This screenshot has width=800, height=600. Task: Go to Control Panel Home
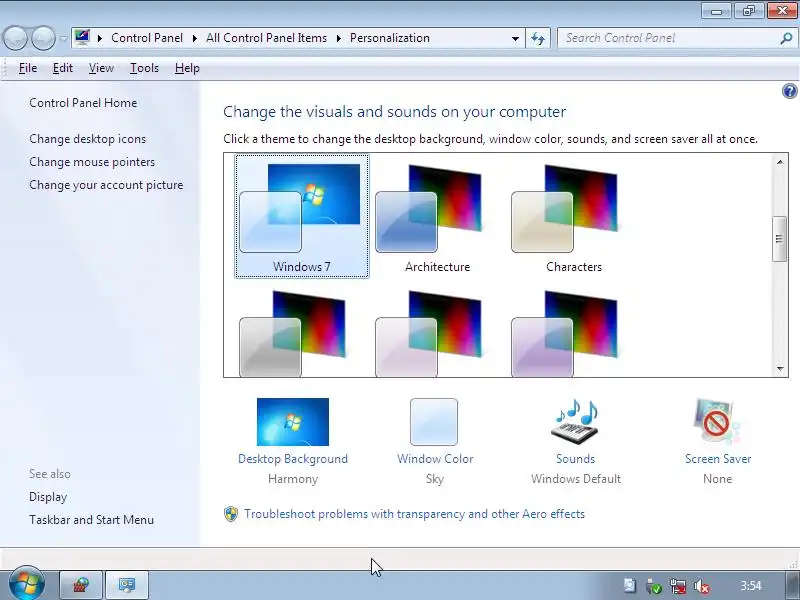tap(83, 103)
